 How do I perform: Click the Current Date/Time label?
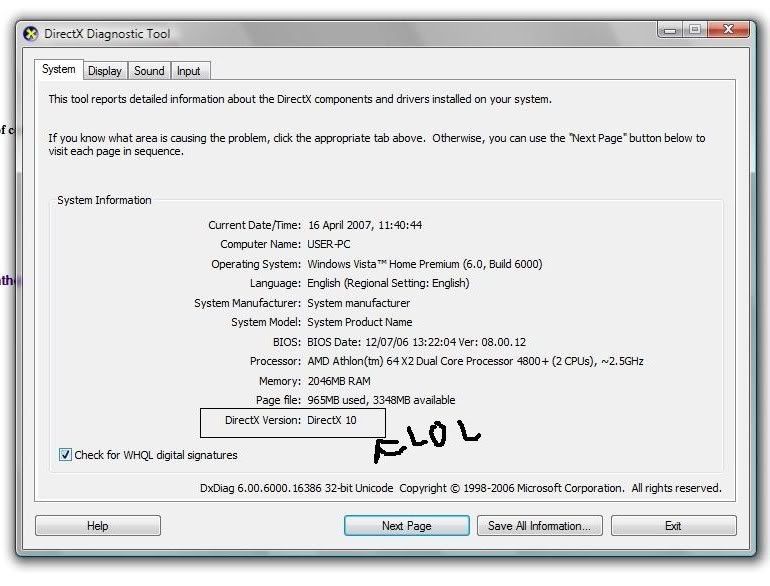[x=254, y=225]
